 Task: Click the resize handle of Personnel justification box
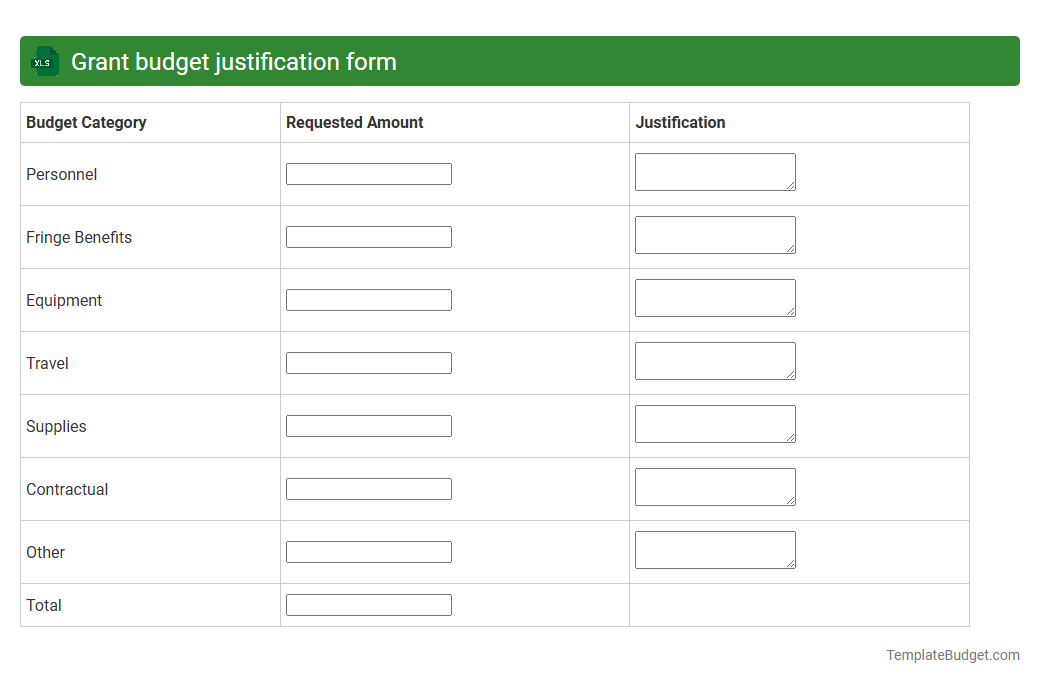click(x=792, y=187)
